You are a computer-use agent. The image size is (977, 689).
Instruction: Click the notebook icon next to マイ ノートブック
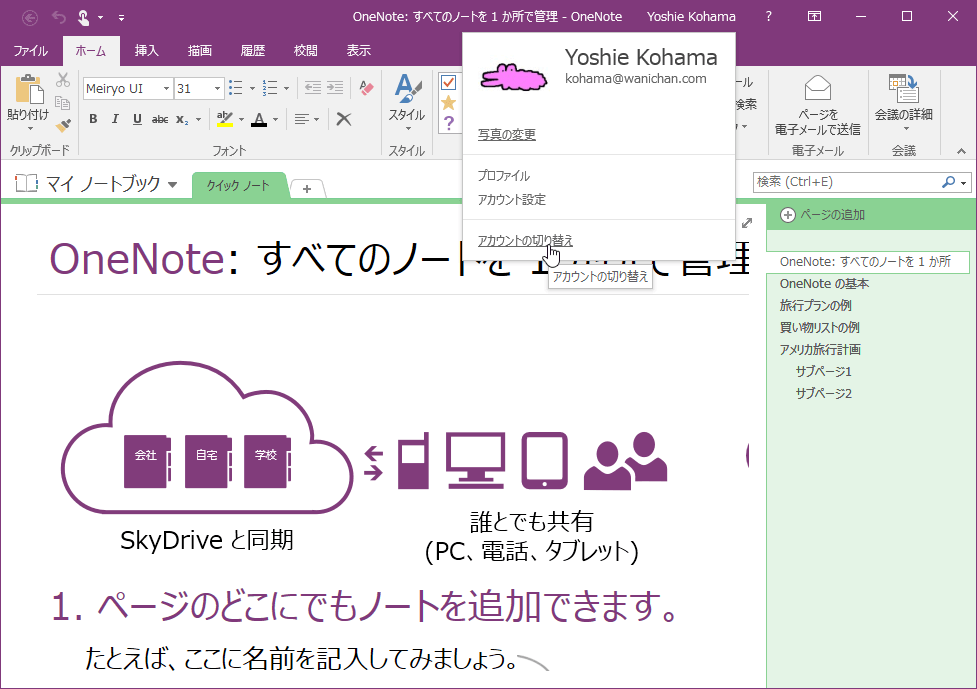[x=26, y=183]
